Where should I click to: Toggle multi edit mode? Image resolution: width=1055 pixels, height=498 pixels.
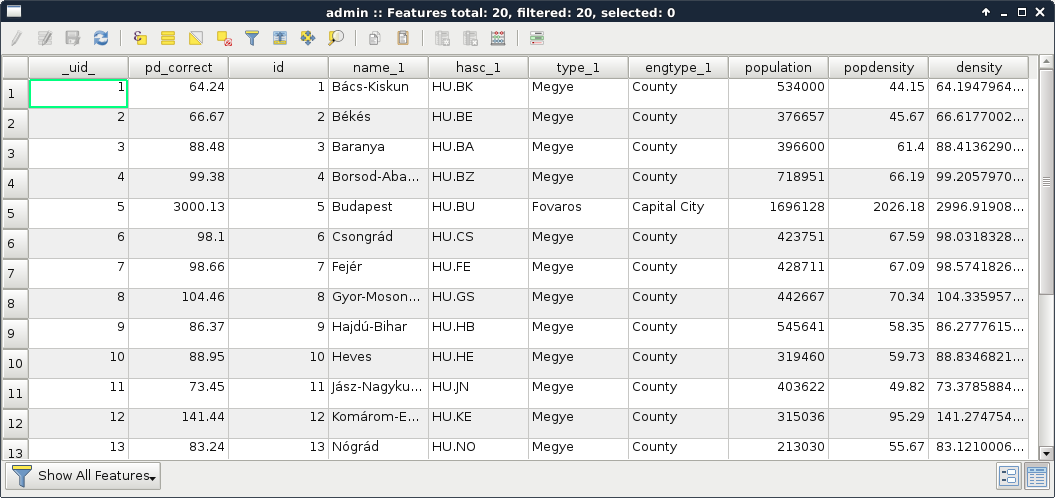tap(44, 38)
